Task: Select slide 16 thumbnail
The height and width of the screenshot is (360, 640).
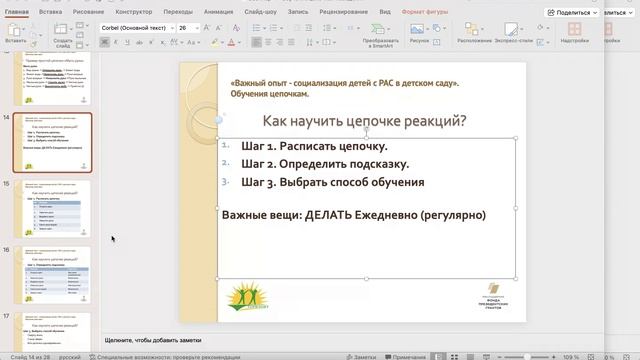Action: click(52, 275)
